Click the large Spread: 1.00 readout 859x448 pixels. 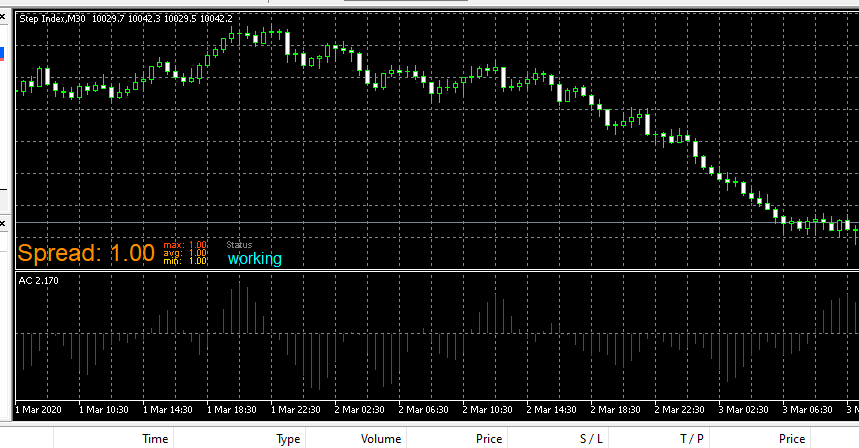[86, 253]
